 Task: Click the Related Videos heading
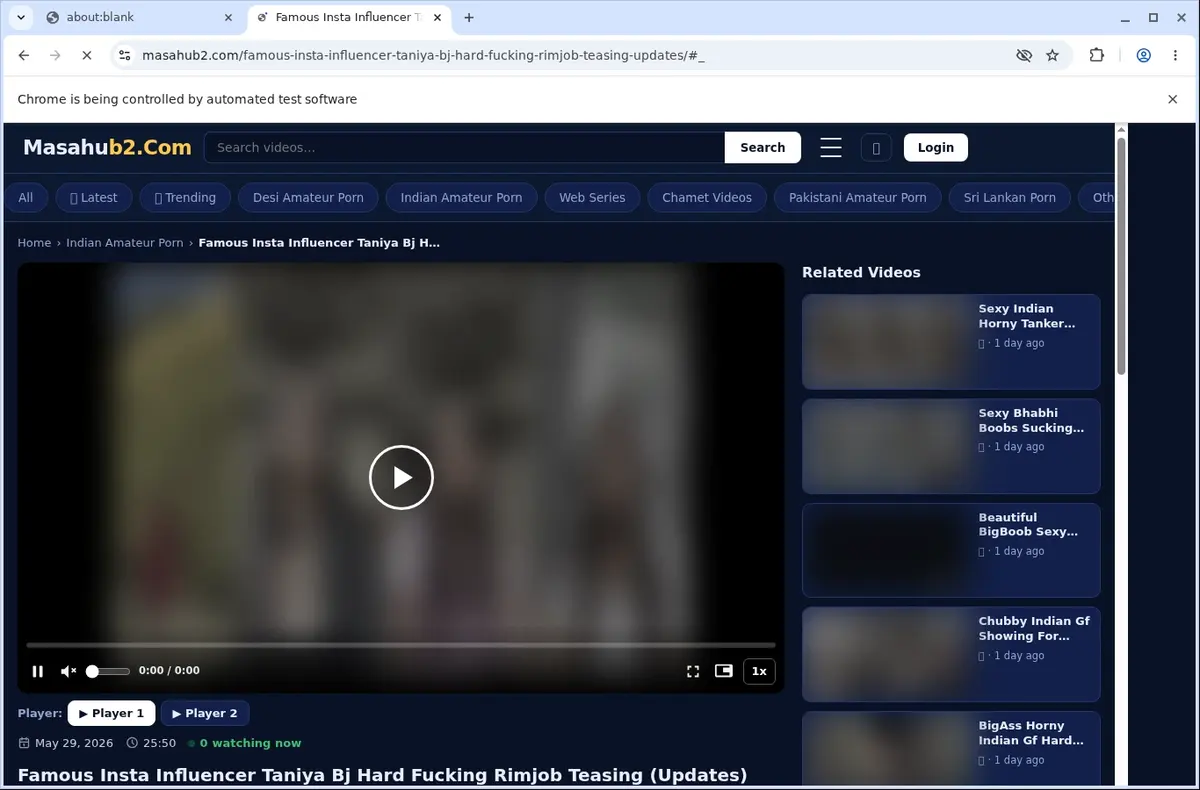tap(861, 272)
